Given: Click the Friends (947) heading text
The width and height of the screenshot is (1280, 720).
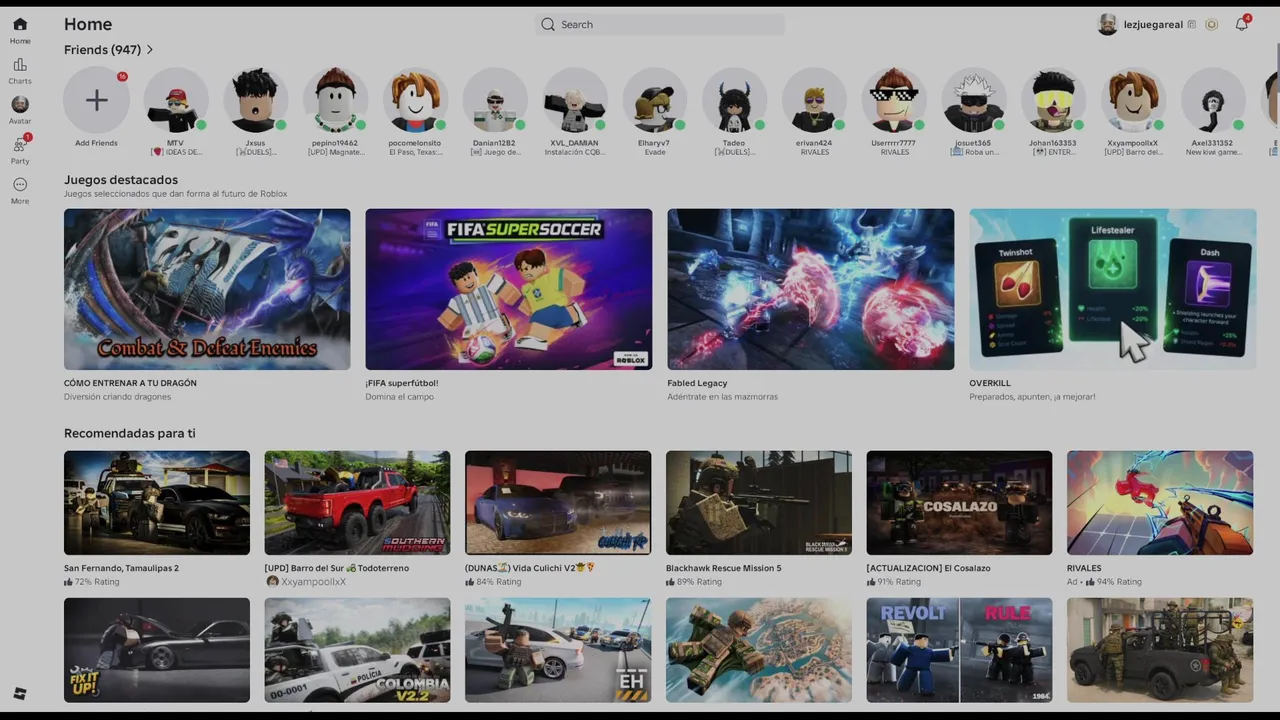Looking at the screenshot, I should pyautogui.click(x=102, y=50).
